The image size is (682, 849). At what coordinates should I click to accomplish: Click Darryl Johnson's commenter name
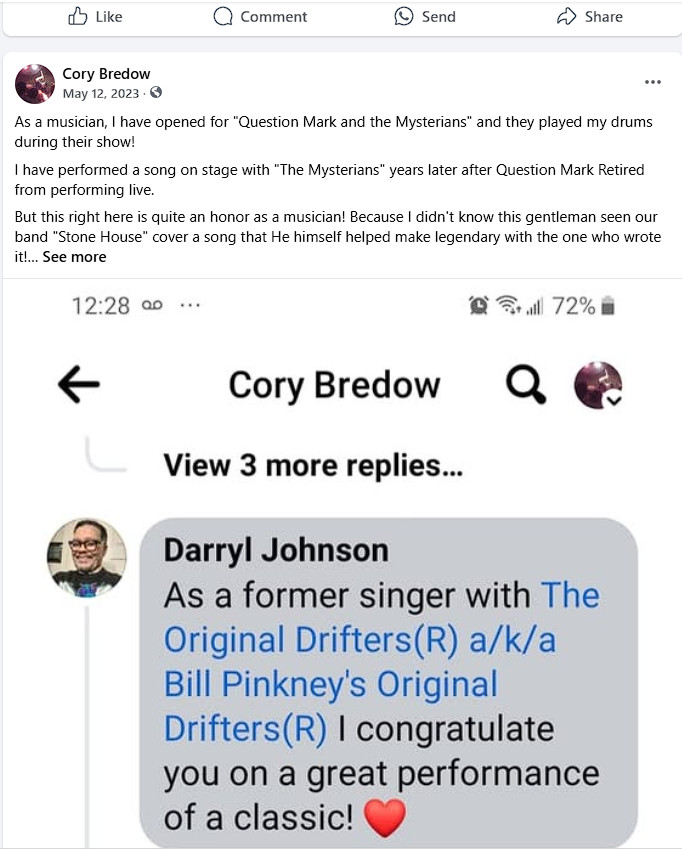pyautogui.click(x=275, y=550)
